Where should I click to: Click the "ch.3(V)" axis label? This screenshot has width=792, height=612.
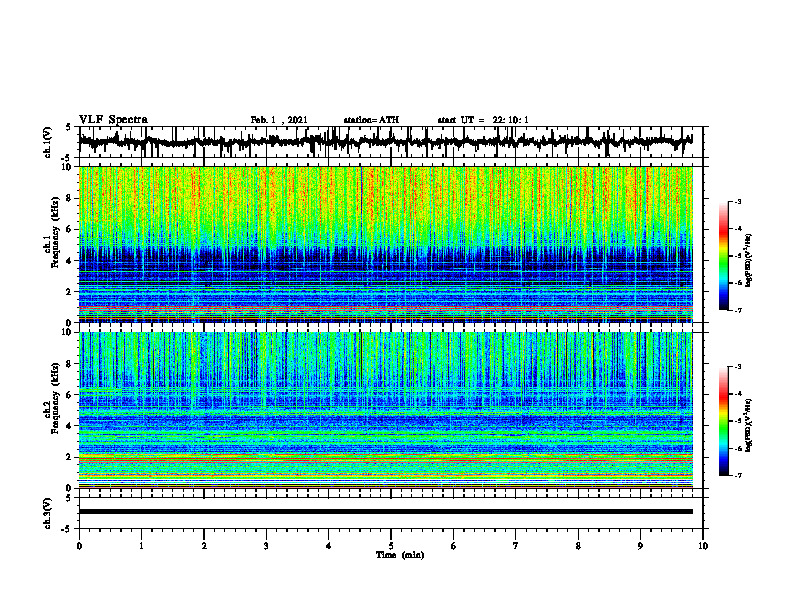48,514
